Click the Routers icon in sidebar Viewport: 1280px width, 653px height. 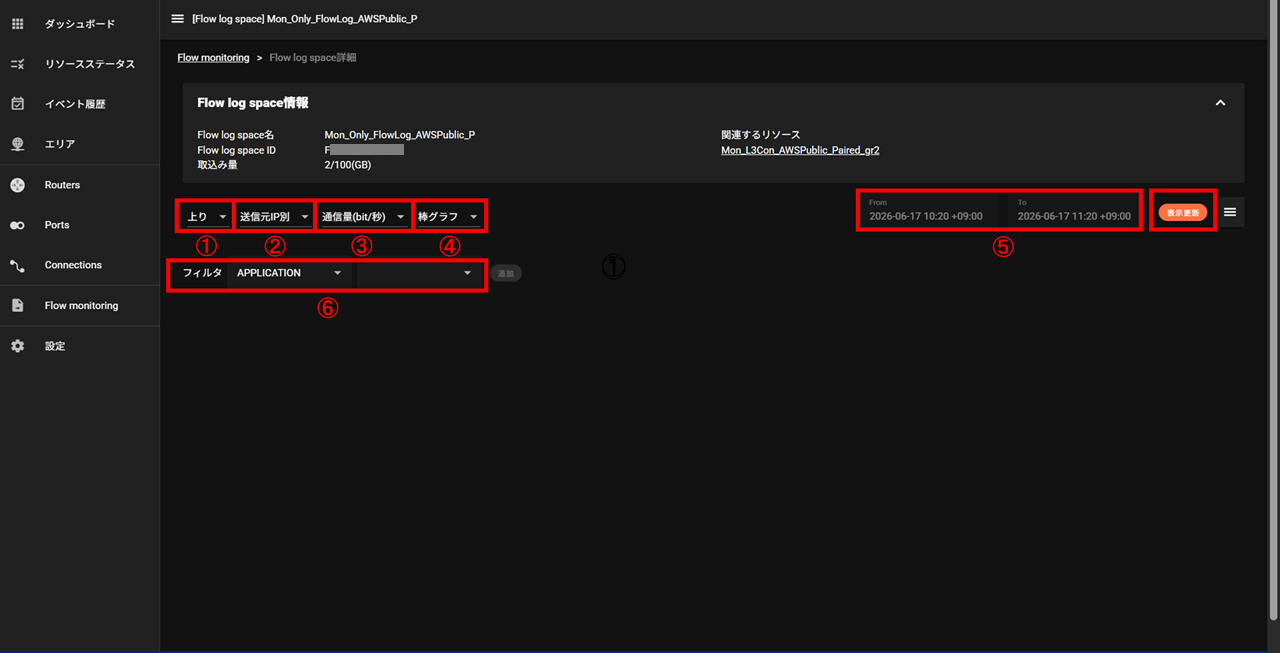(17, 185)
